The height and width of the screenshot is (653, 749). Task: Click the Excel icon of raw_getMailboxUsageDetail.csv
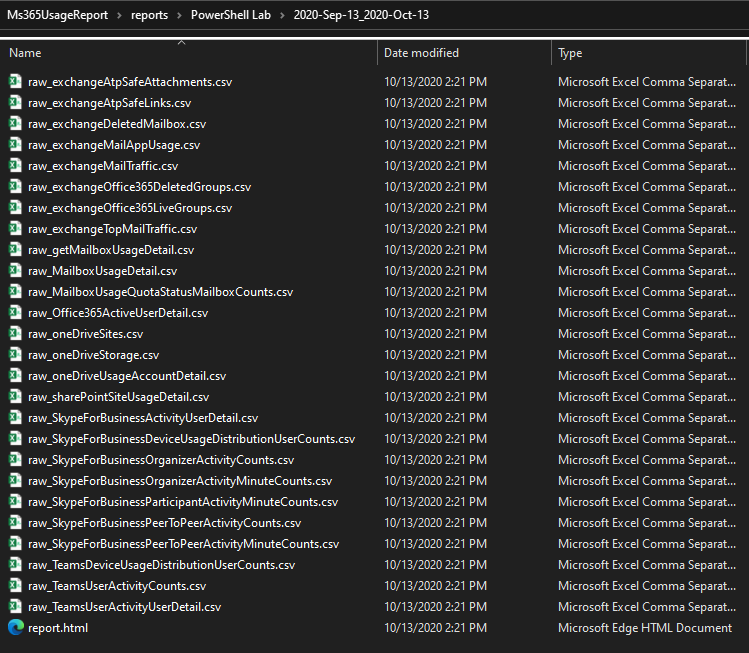point(15,249)
